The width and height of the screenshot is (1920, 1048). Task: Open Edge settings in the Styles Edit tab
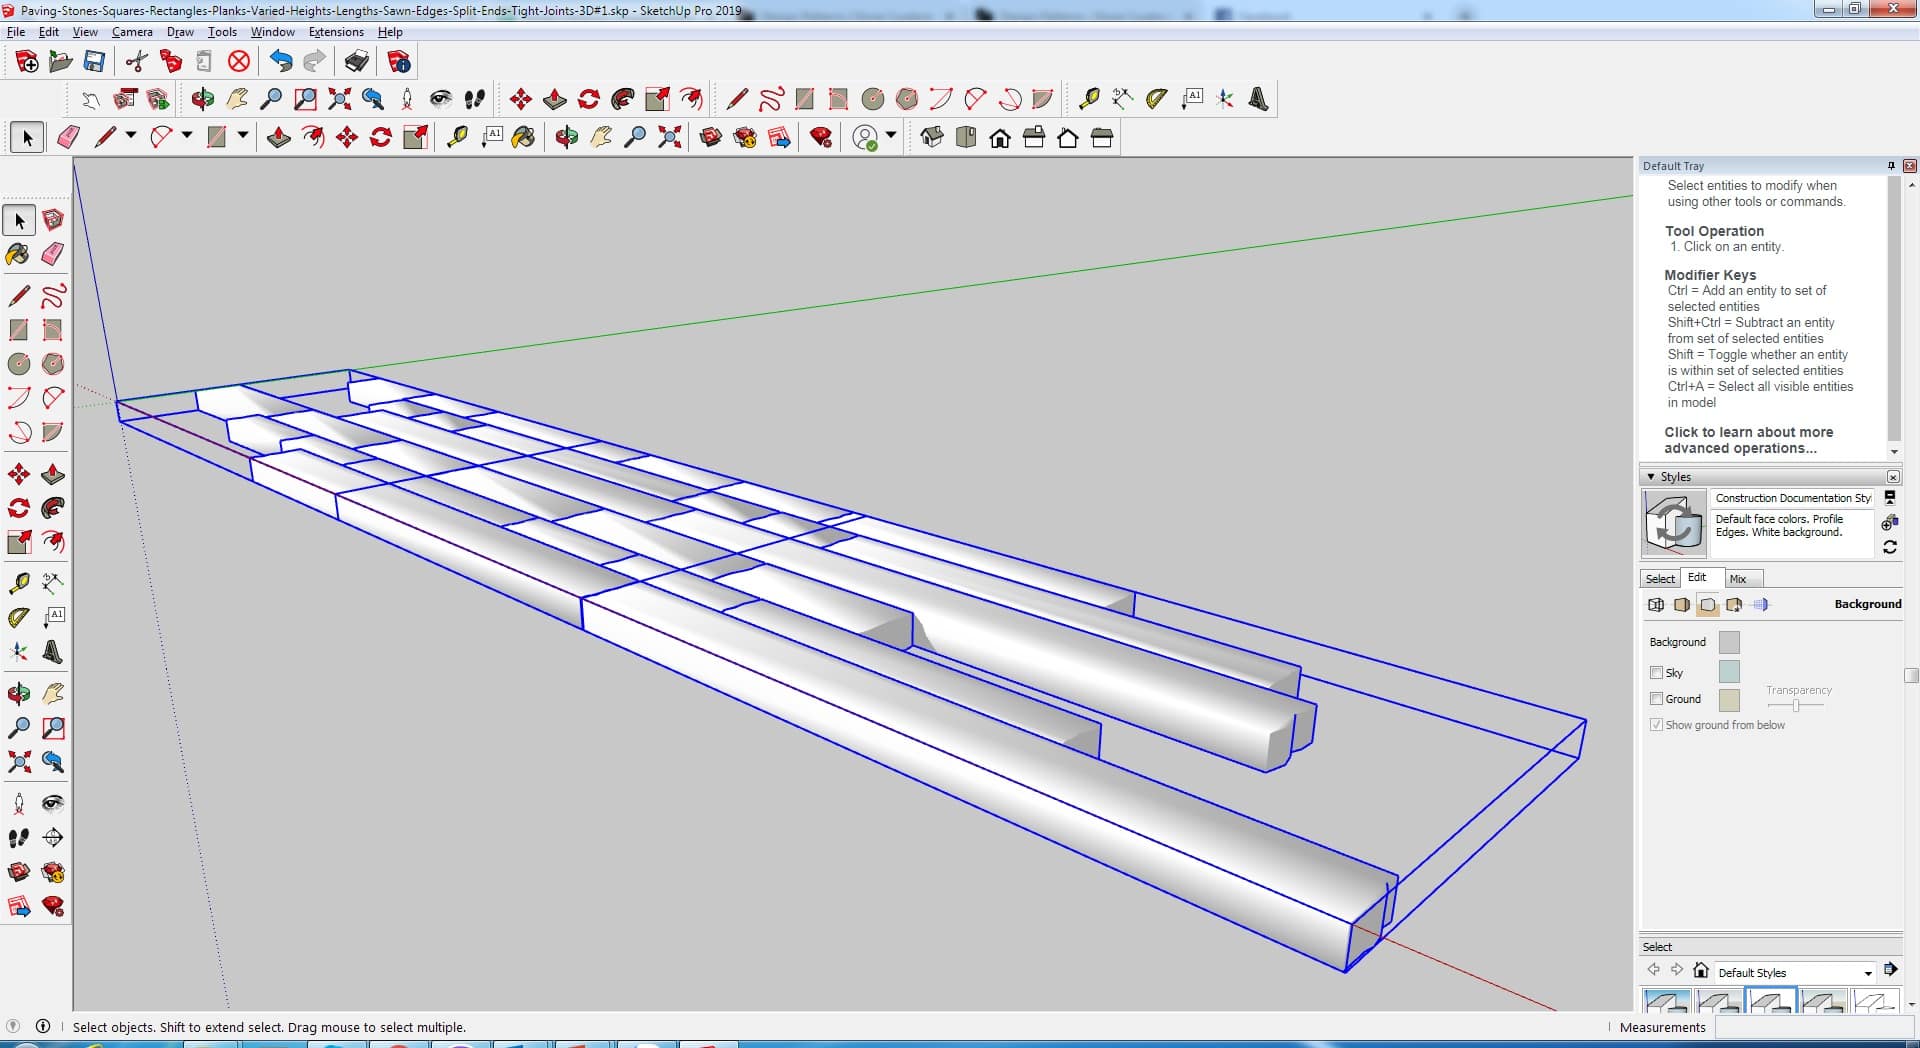(1656, 604)
